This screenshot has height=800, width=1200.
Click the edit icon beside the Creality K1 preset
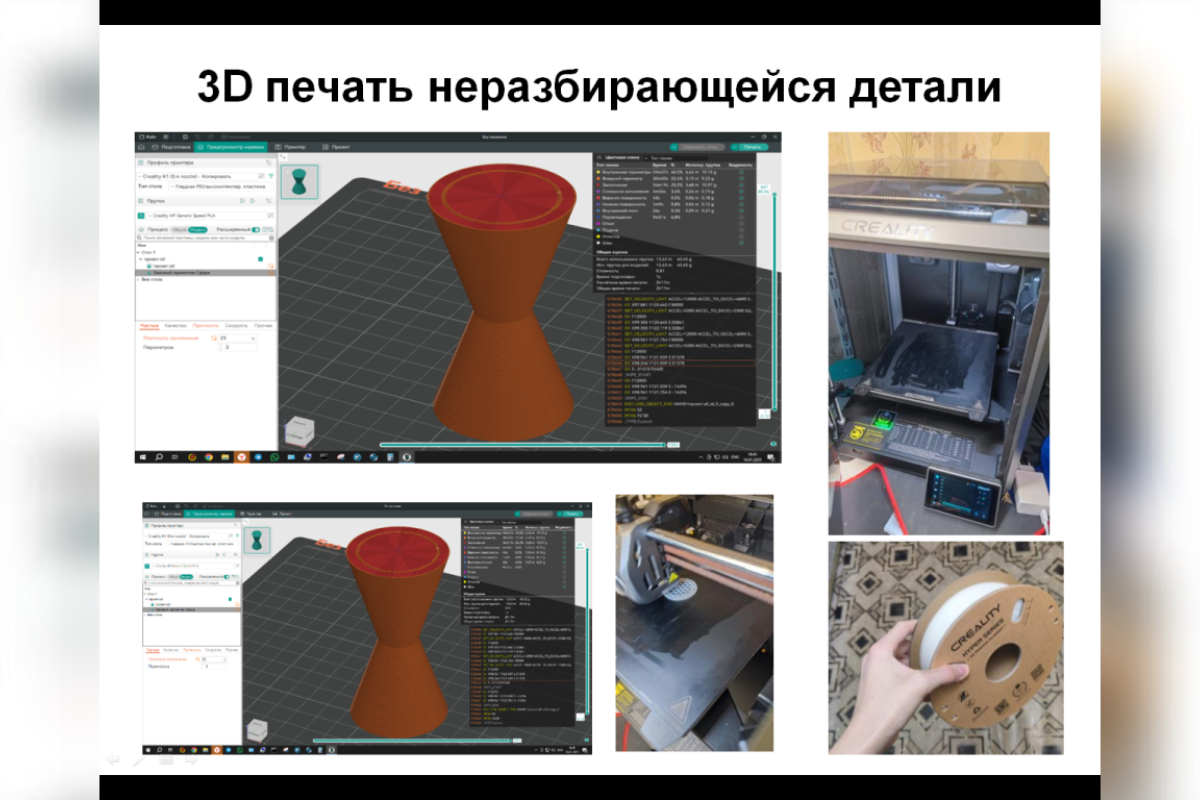pos(262,175)
